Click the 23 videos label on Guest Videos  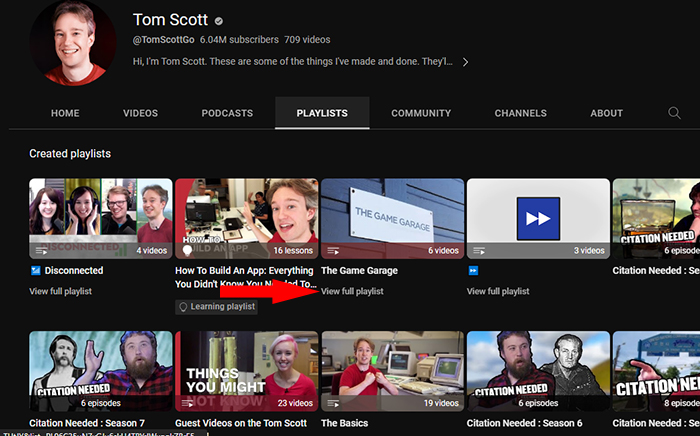click(295, 403)
